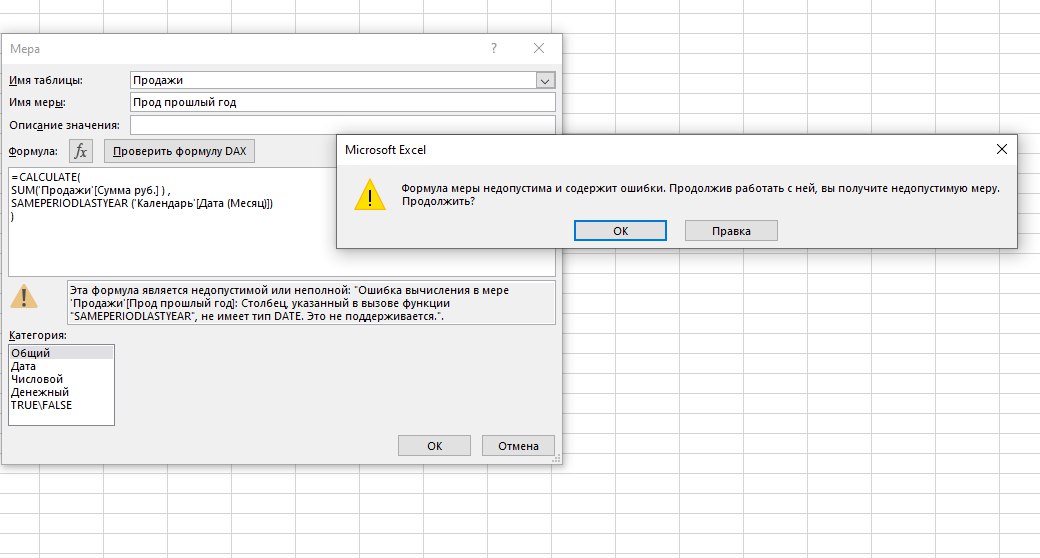Click the Мера dialog resize grip
The height and width of the screenshot is (558, 1040).
pyautogui.click(x=556, y=458)
